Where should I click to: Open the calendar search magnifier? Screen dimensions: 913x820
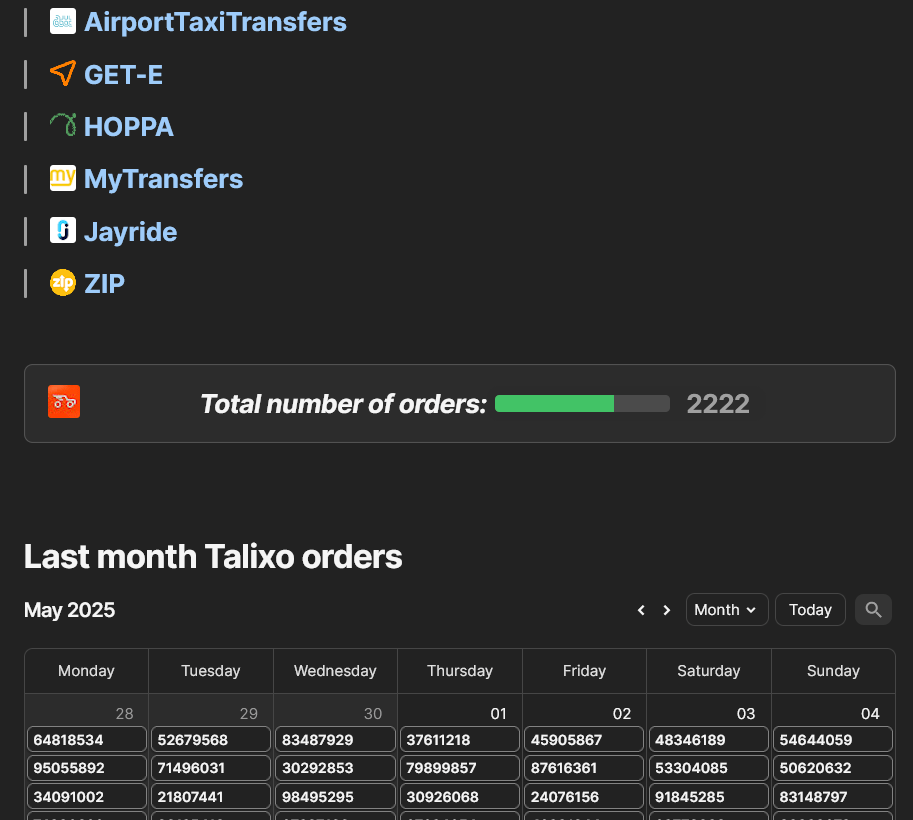[x=873, y=610]
